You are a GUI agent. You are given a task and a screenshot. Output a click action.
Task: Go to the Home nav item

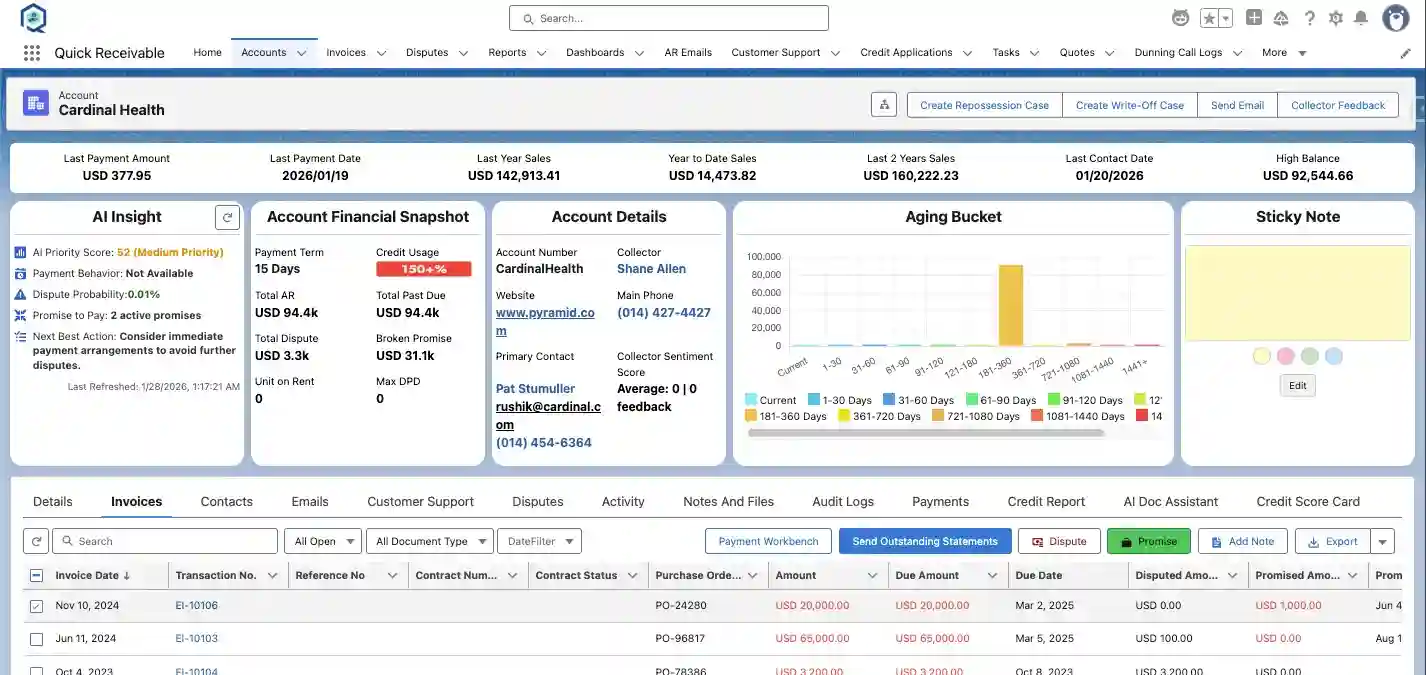click(207, 53)
